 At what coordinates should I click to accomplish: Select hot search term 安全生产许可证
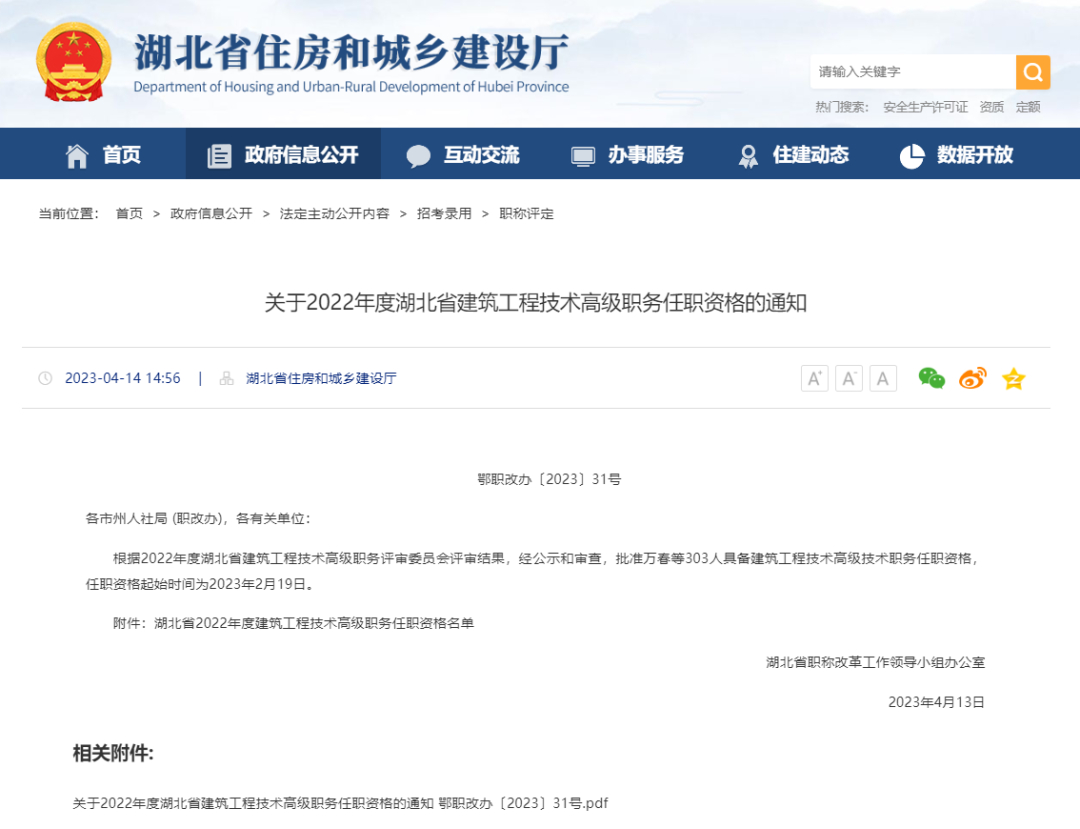click(925, 107)
